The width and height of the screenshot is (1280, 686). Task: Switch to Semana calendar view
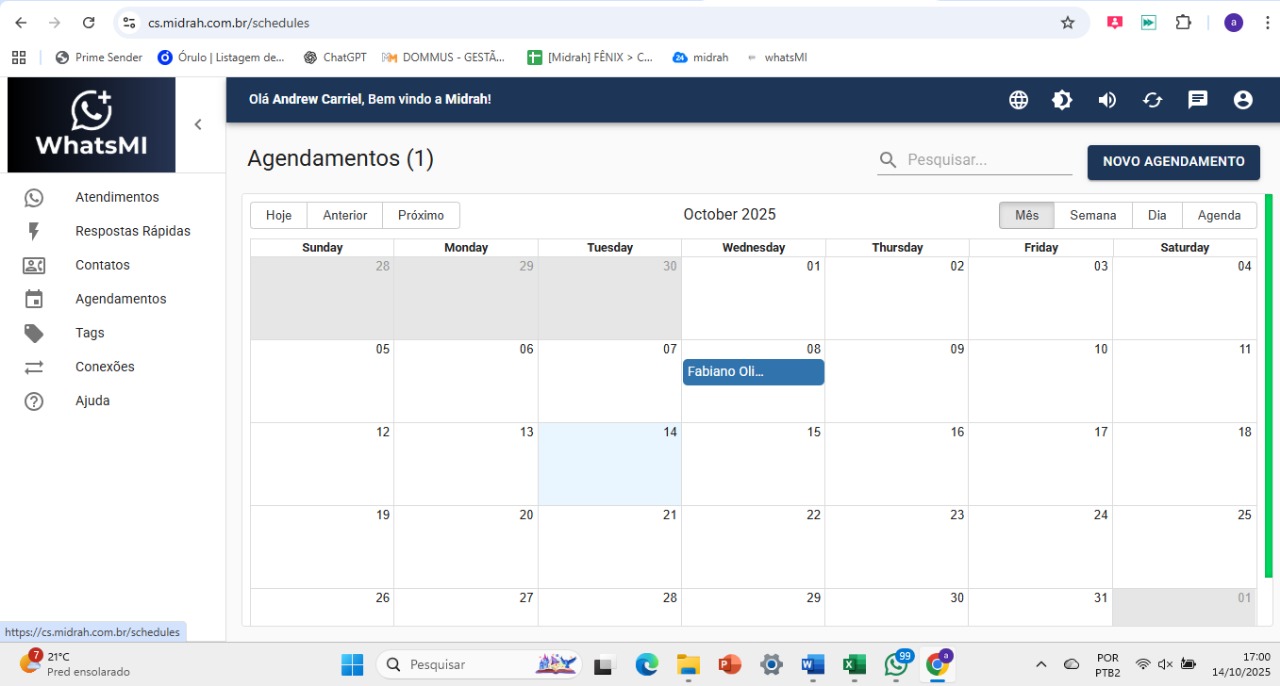coord(1092,215)
